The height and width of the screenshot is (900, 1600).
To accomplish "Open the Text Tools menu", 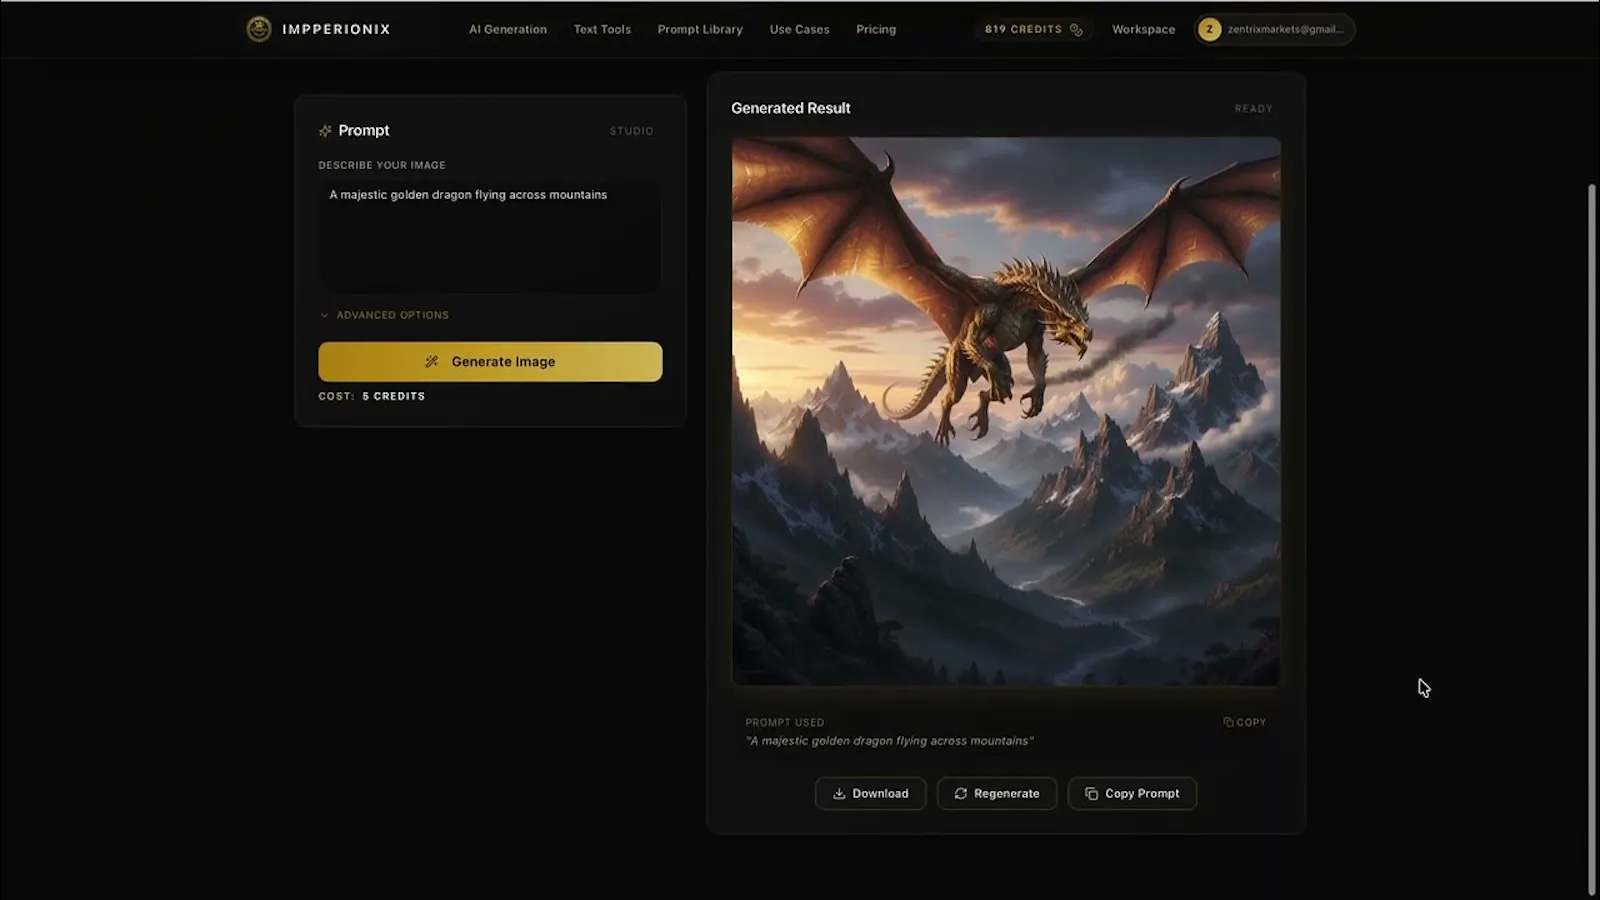I will coord(602,29).
